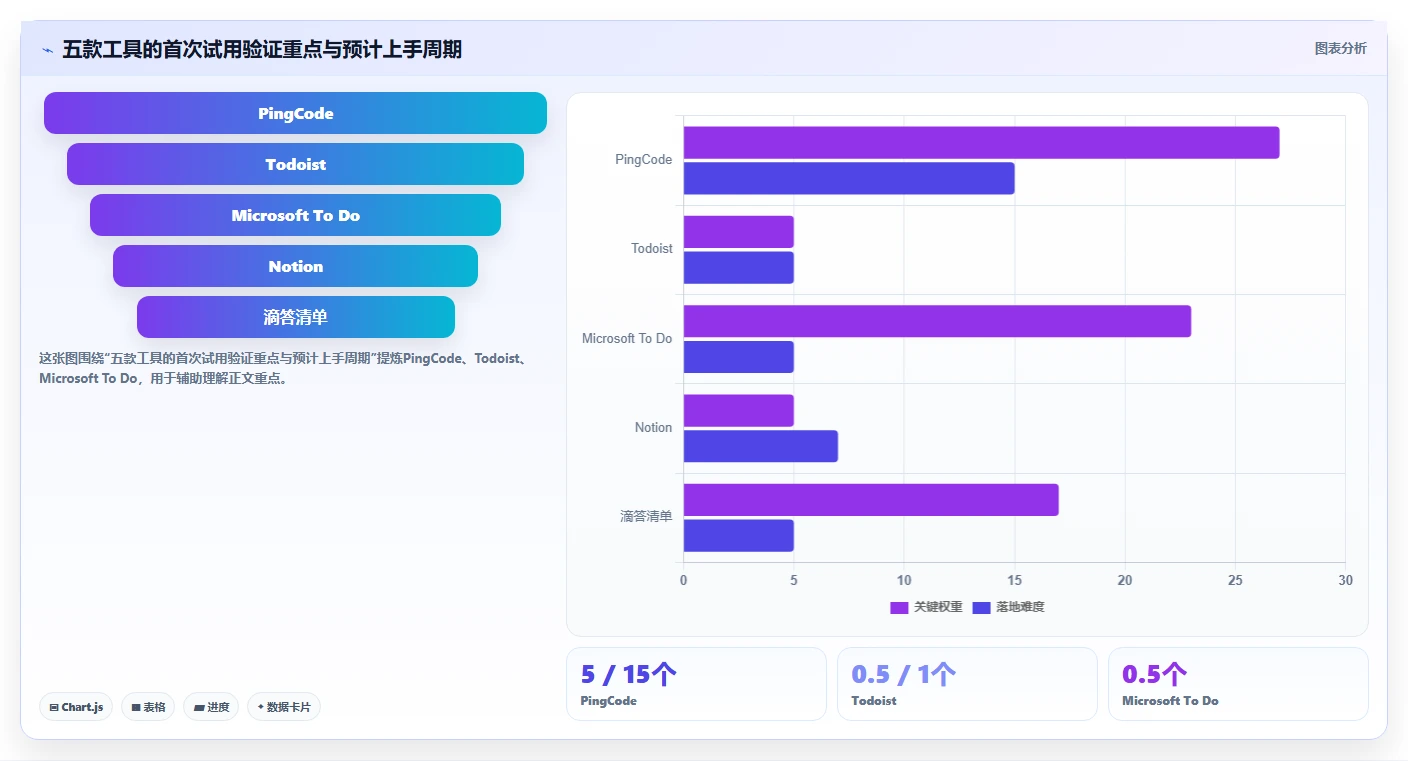
Task: Toggle the 落地难度 legend item
Action: tap(1008, 607)
